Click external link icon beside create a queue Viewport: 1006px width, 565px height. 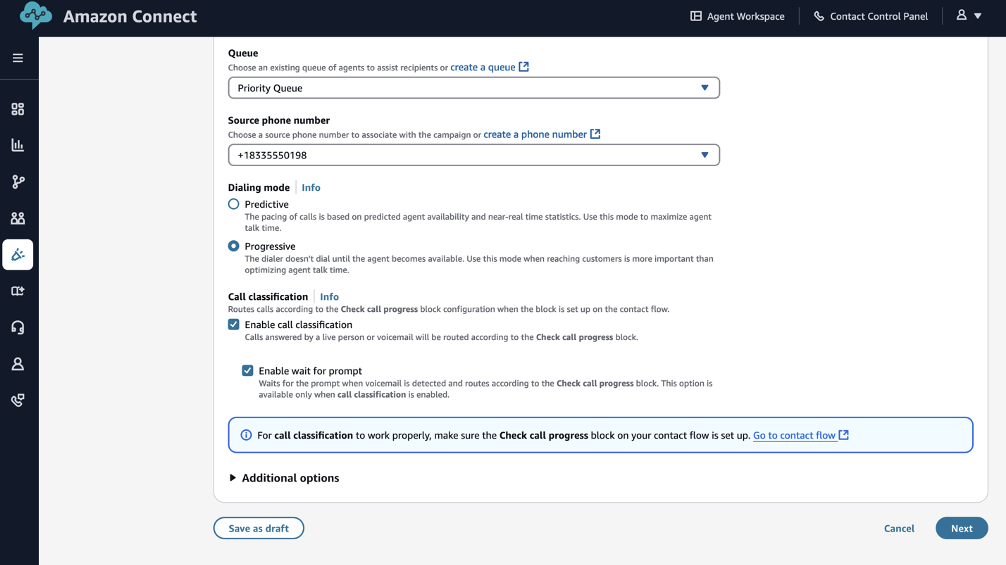pos(524,67)
